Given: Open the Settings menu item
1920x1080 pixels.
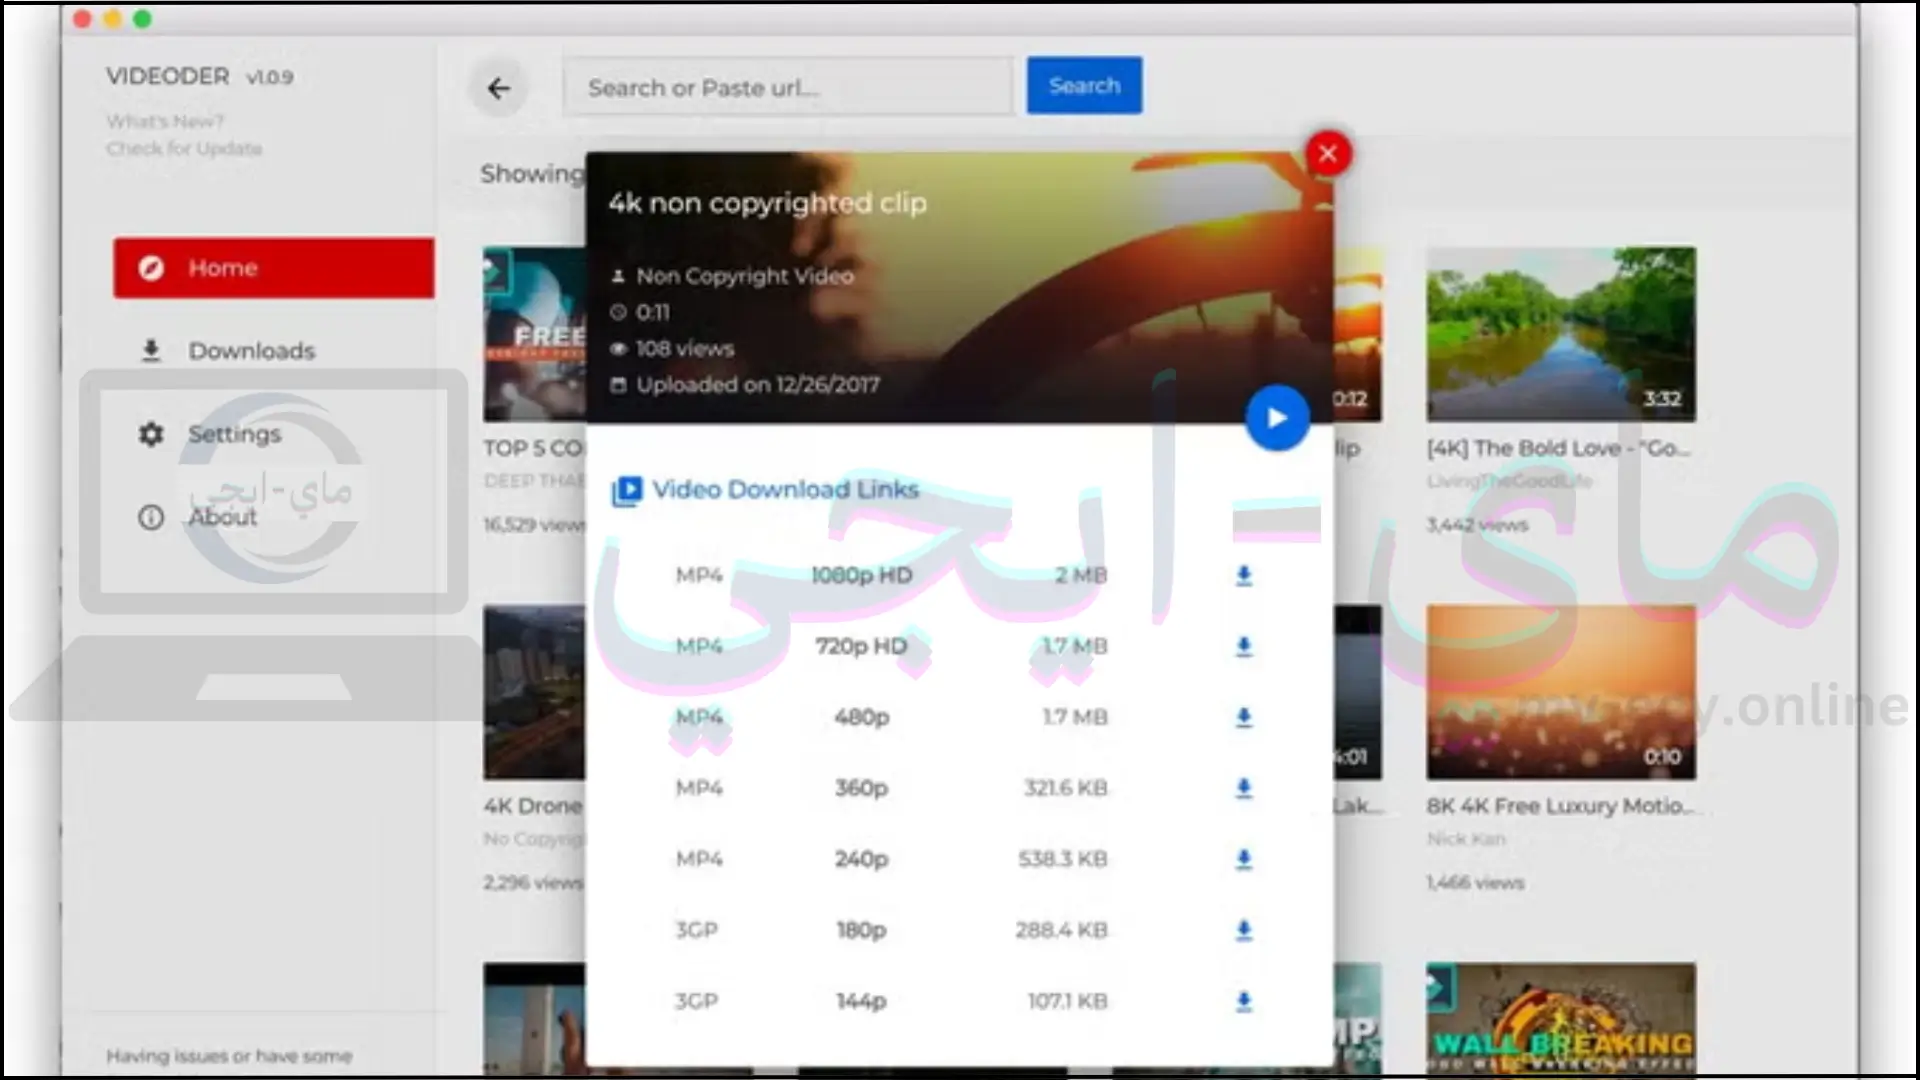Looking at the screenshot, I should coord(274,434).
